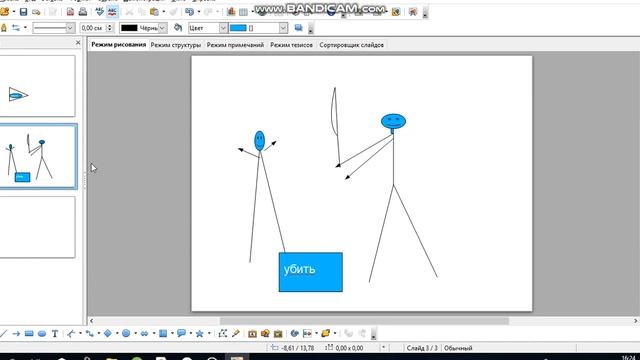Close the slide panel with the X
Viewport: 640px width, 360px height.
[x=78, y=42]
